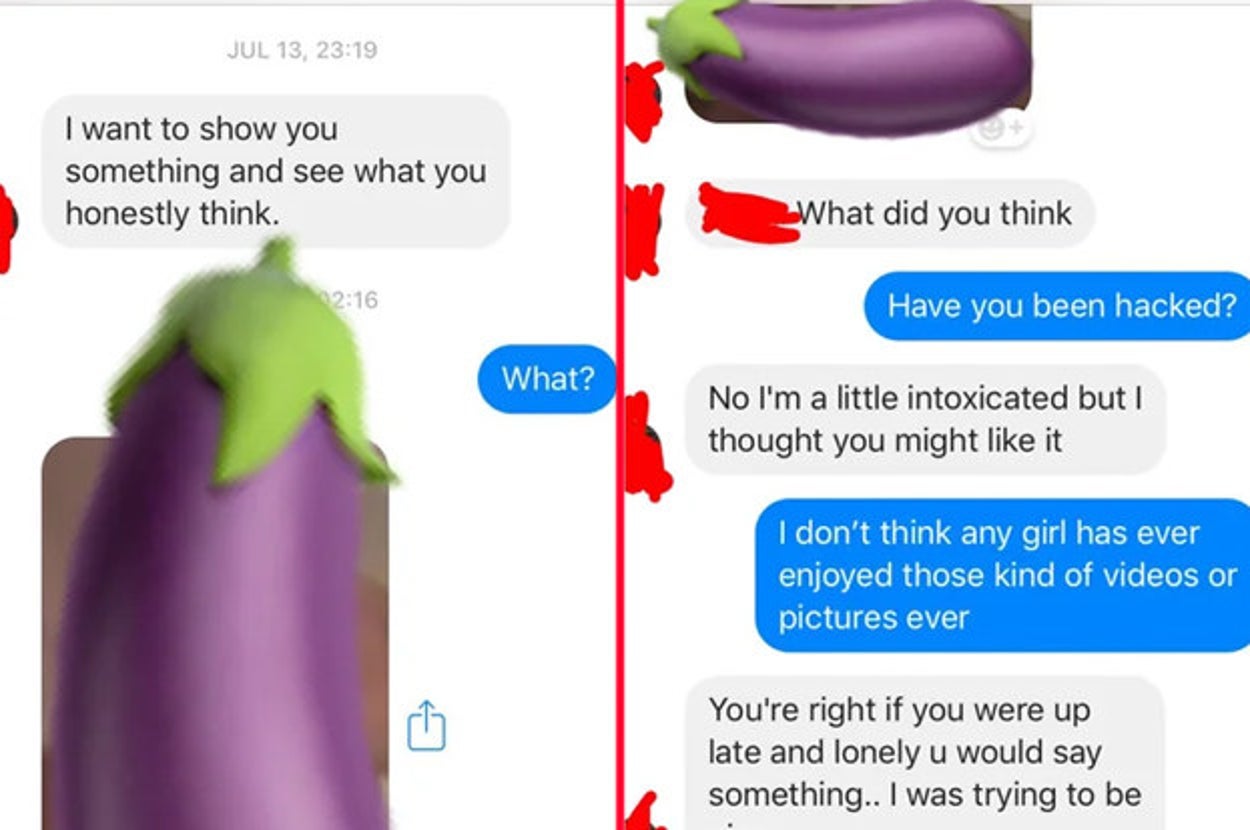Tap the "What did you think" message bubble
1250x830 pixels.
[890, 213]
